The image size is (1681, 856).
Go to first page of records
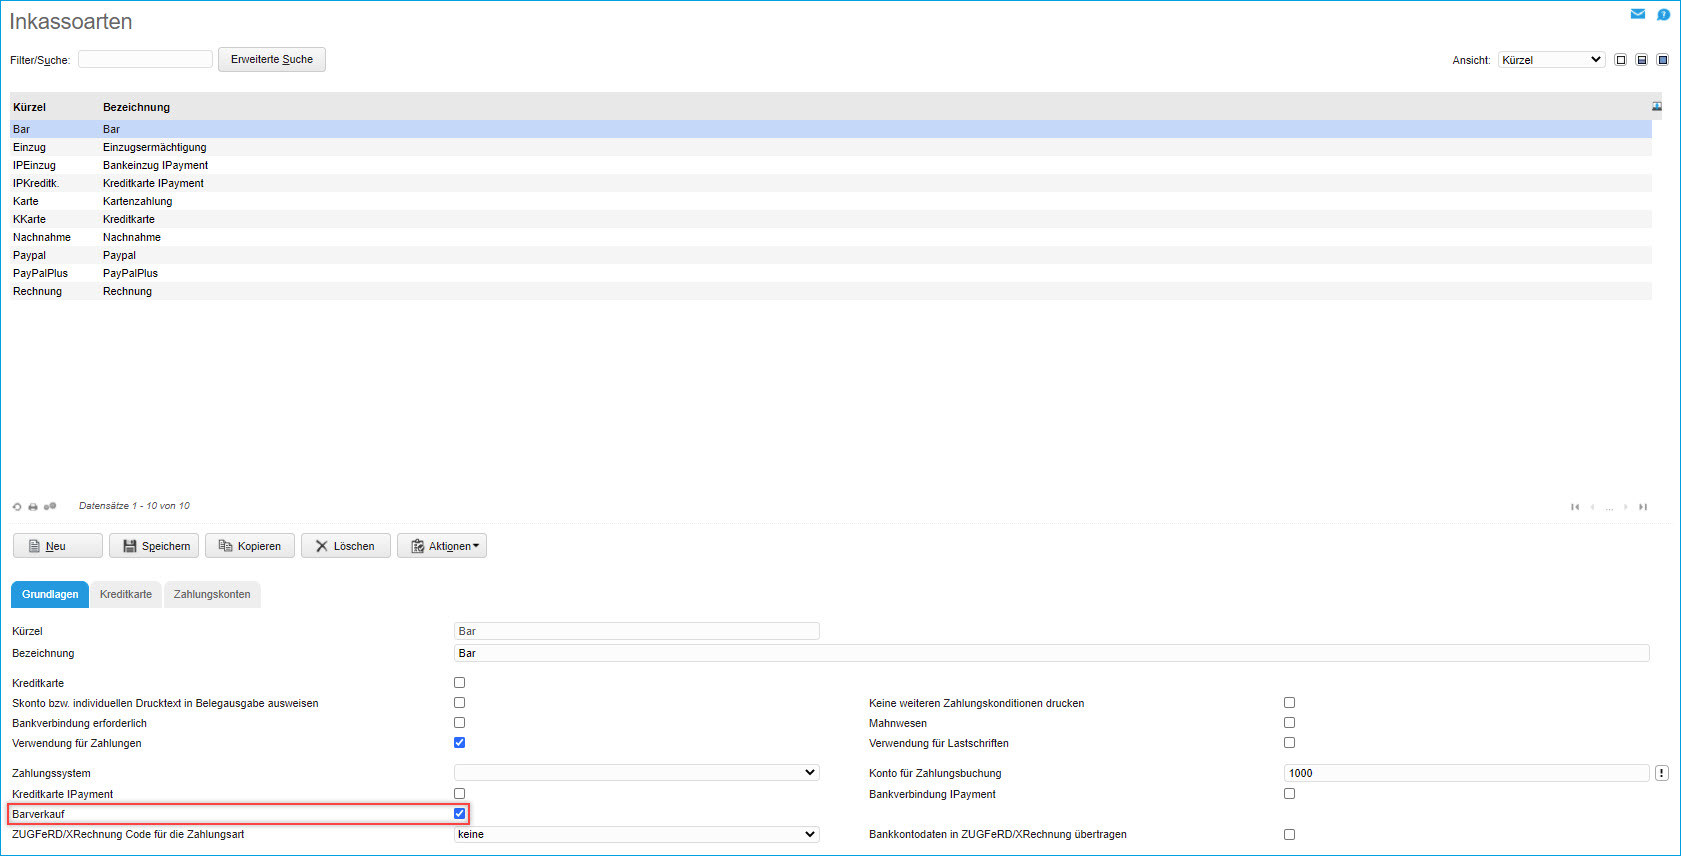coord(1575,507)
